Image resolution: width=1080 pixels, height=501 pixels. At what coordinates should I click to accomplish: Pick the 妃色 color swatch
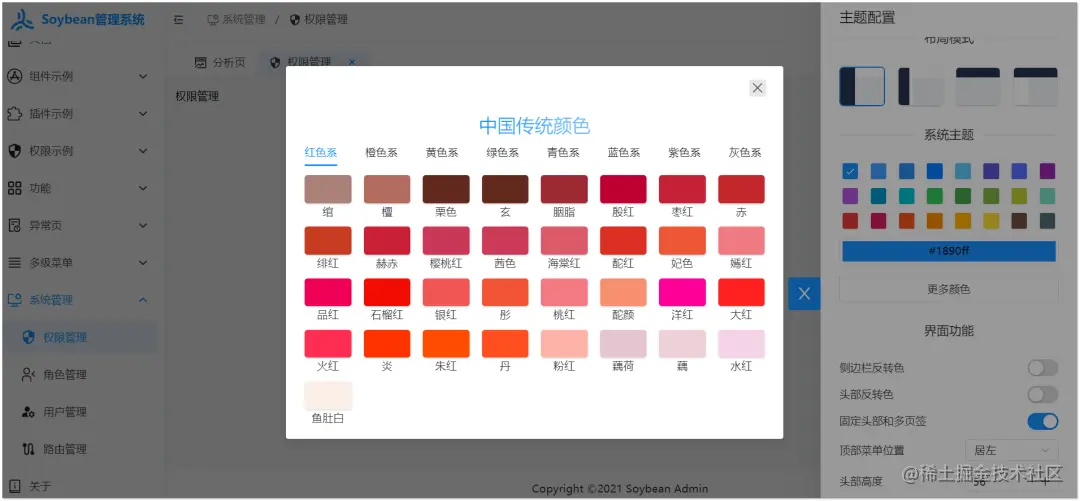[x=682, y=241]
